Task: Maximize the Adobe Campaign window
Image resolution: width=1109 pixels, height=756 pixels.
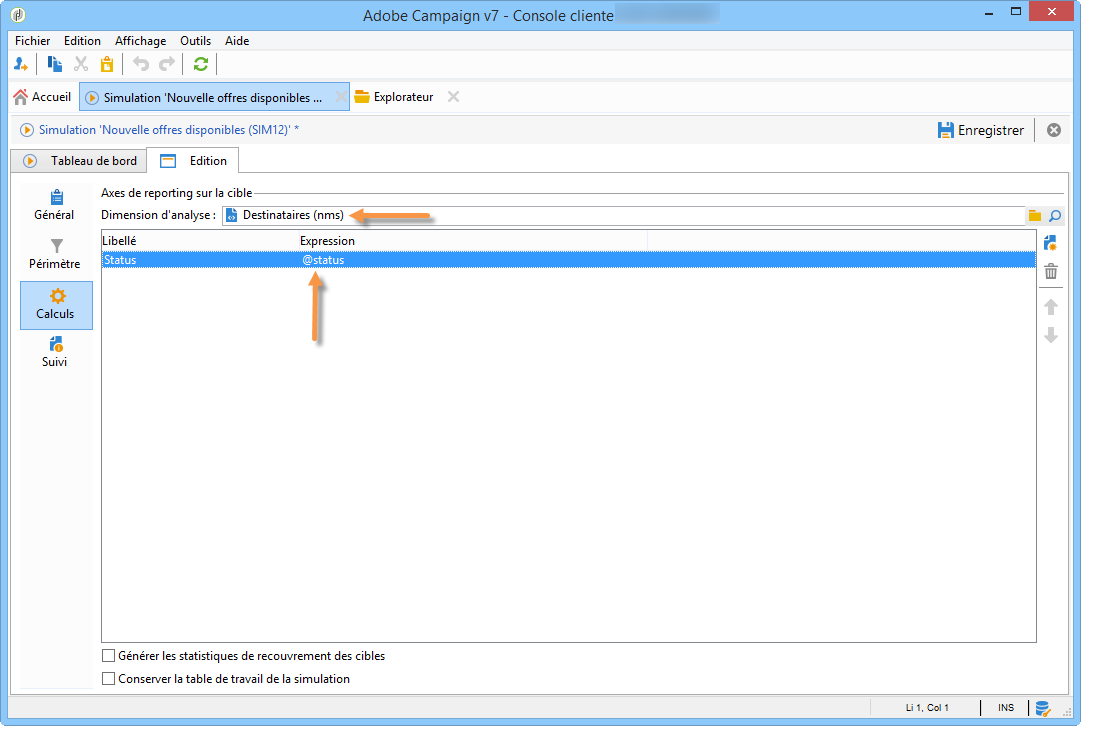Action: [x=1016, y=12]
